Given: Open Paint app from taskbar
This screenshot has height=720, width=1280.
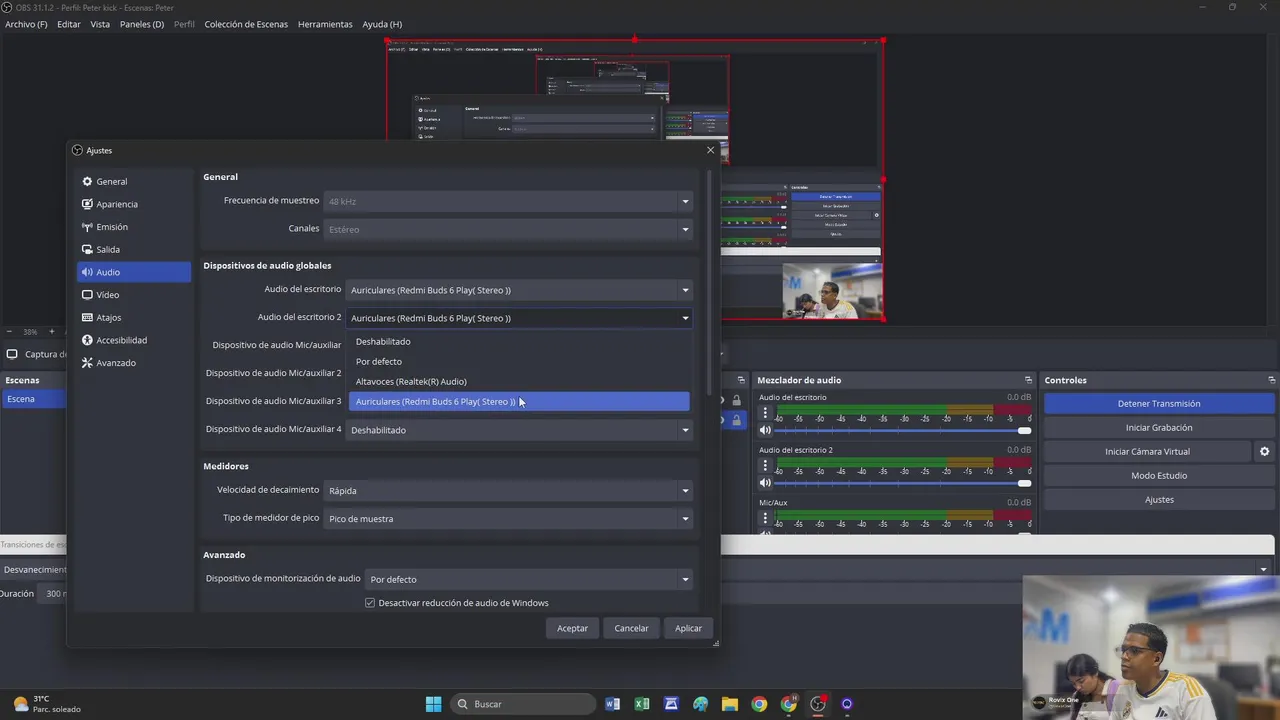Looking at the screenshot, I should pyautogui.click(x=700, y=704).
